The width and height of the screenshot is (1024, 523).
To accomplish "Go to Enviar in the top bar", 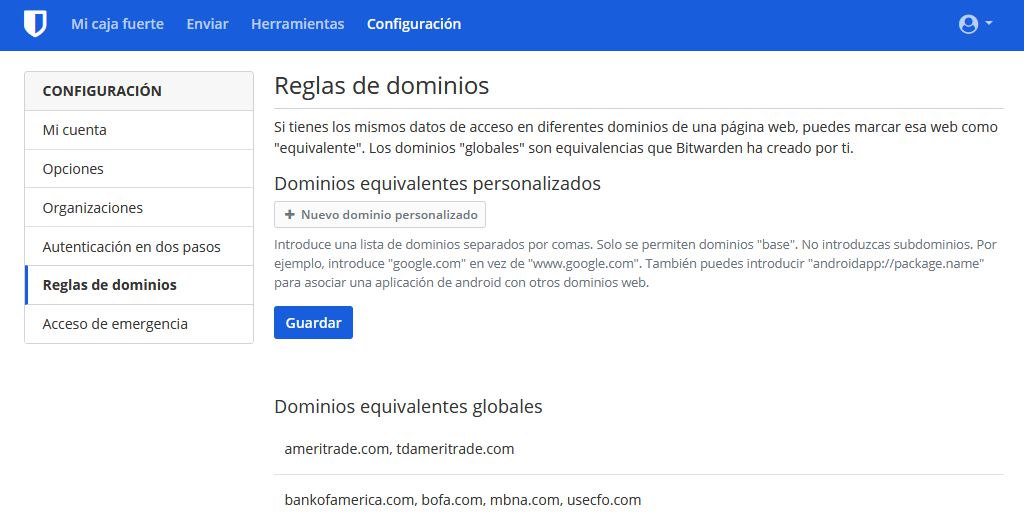I will (x=207, y=24).
